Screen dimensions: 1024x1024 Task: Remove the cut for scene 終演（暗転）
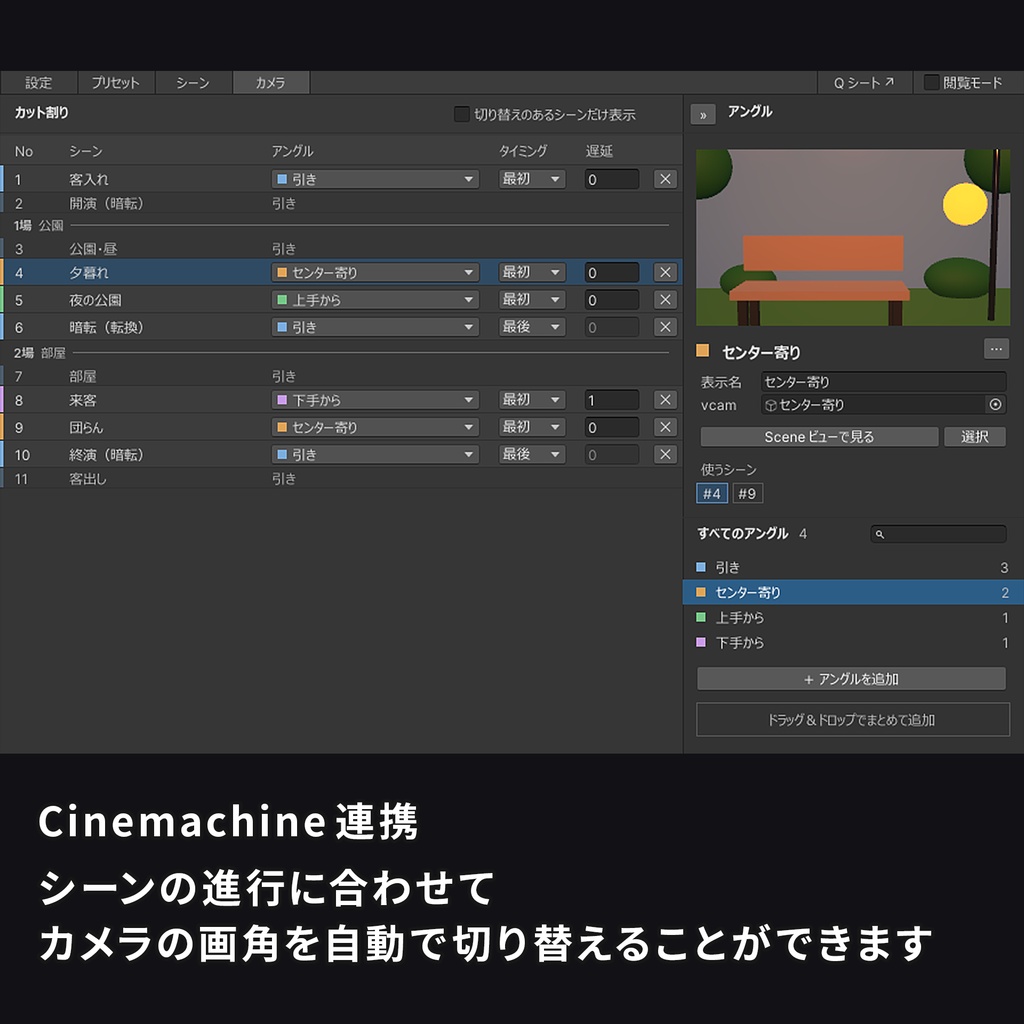665,455
